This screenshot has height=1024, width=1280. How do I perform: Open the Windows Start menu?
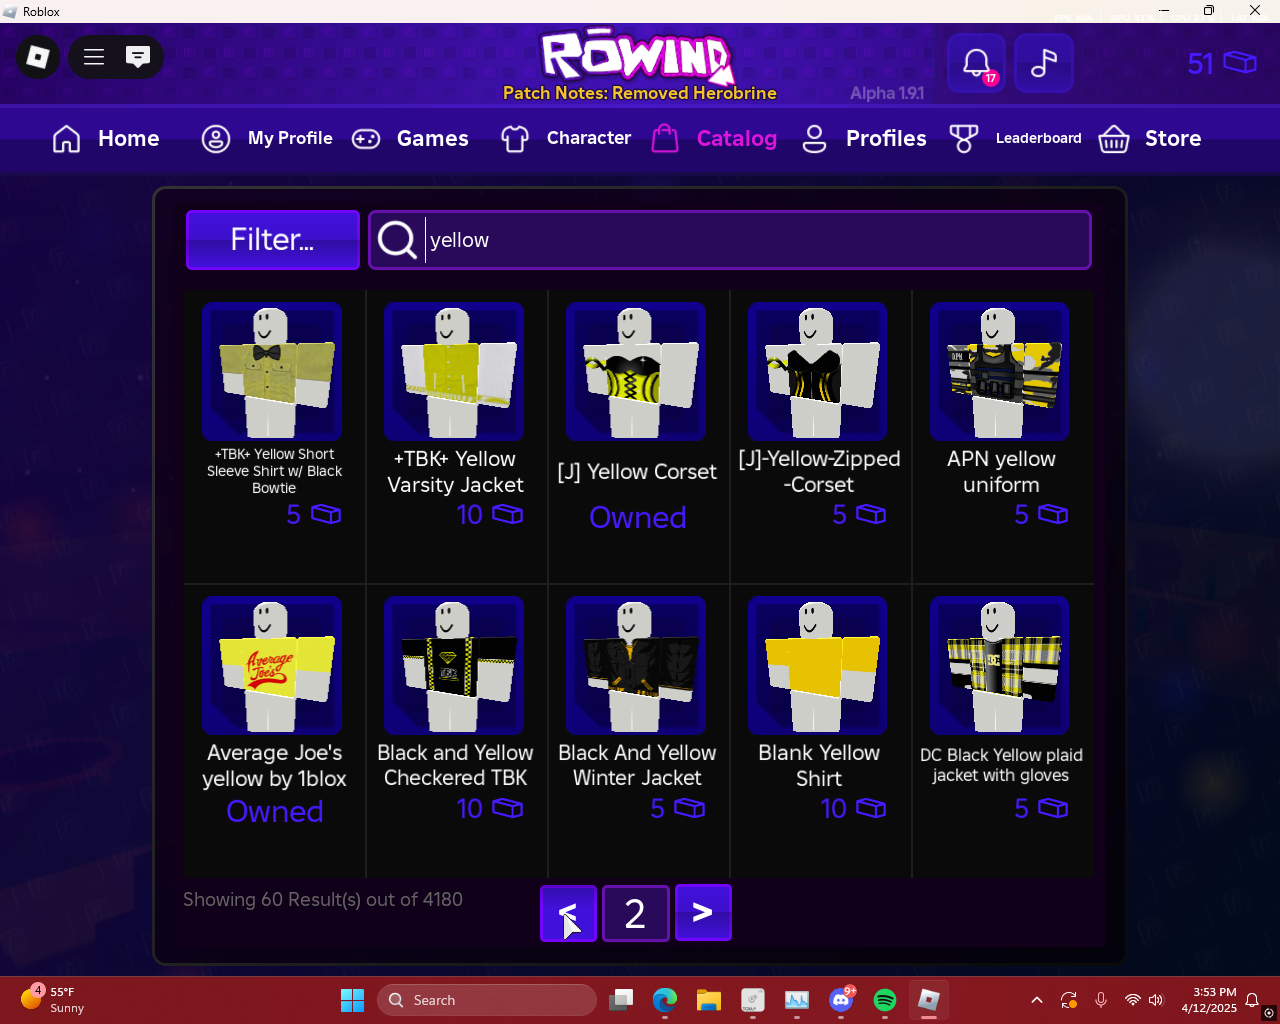pos(352,1000)
